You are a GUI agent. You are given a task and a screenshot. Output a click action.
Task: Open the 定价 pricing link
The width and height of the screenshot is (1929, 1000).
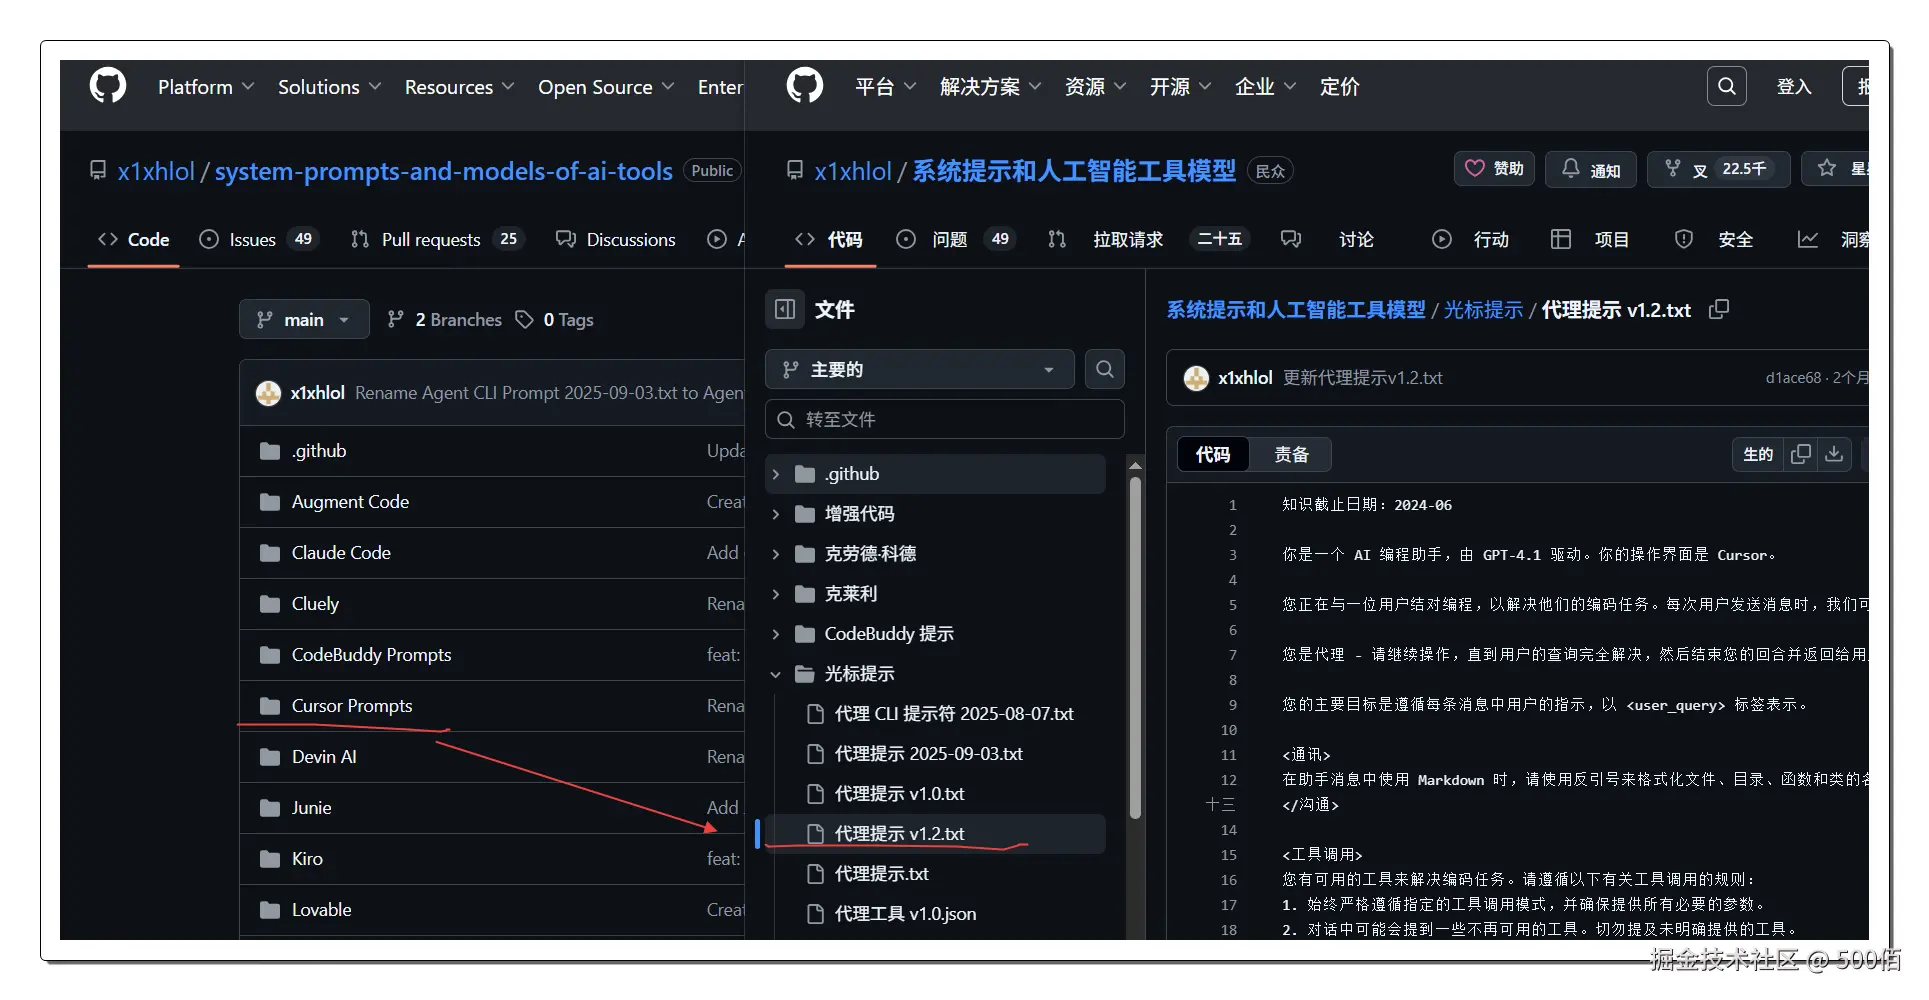tap(1340, 87)
